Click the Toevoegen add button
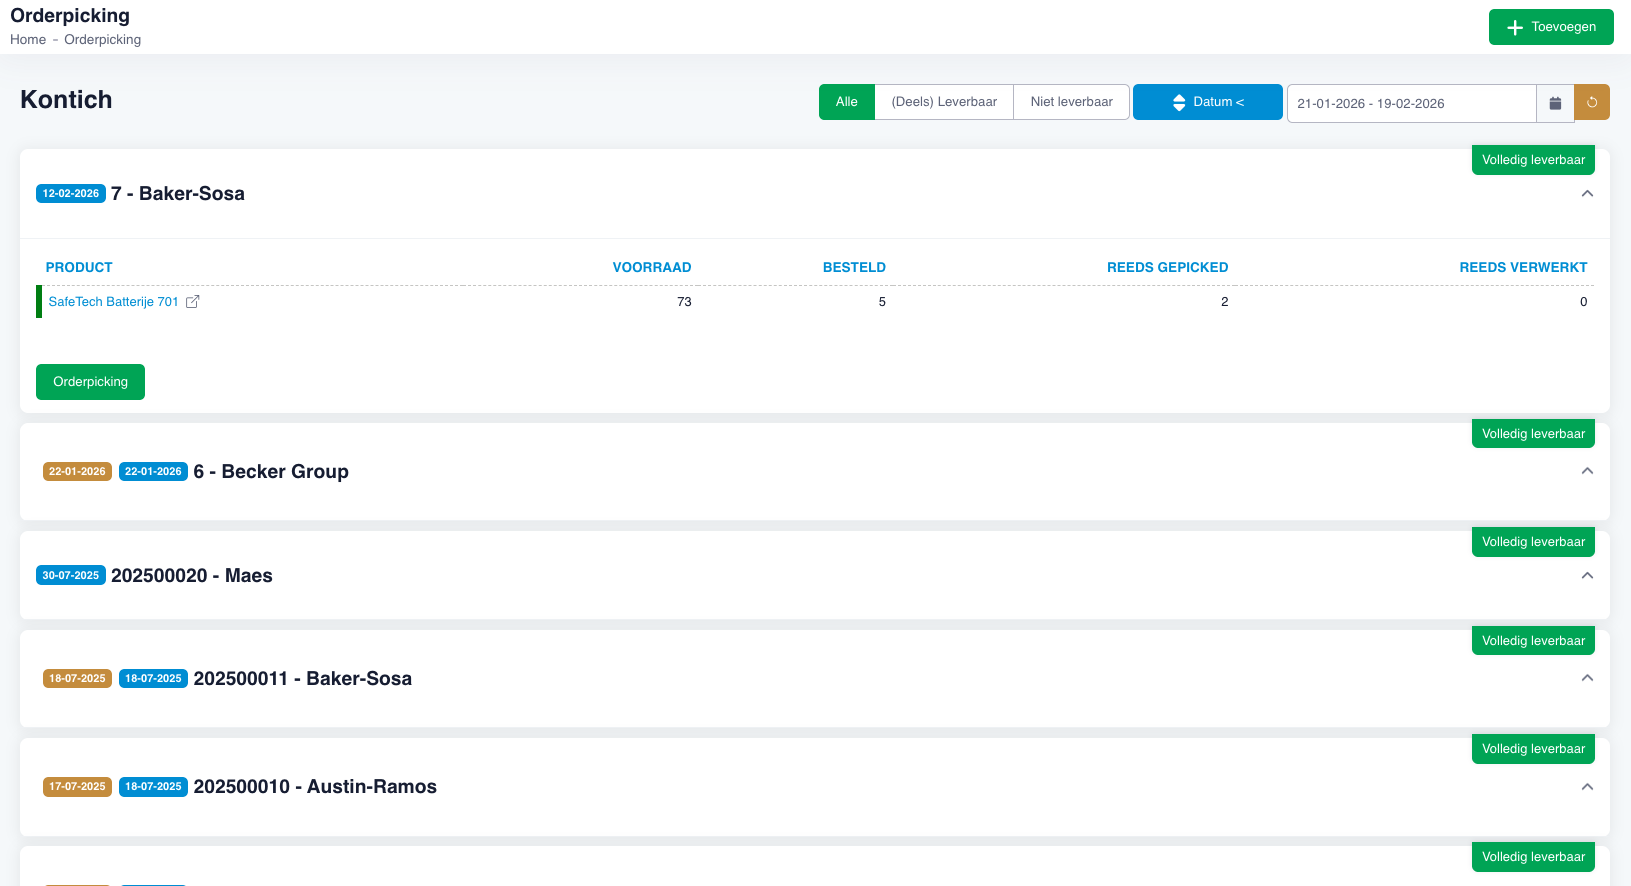The image size is (1631, 886). click(1550, 27)
